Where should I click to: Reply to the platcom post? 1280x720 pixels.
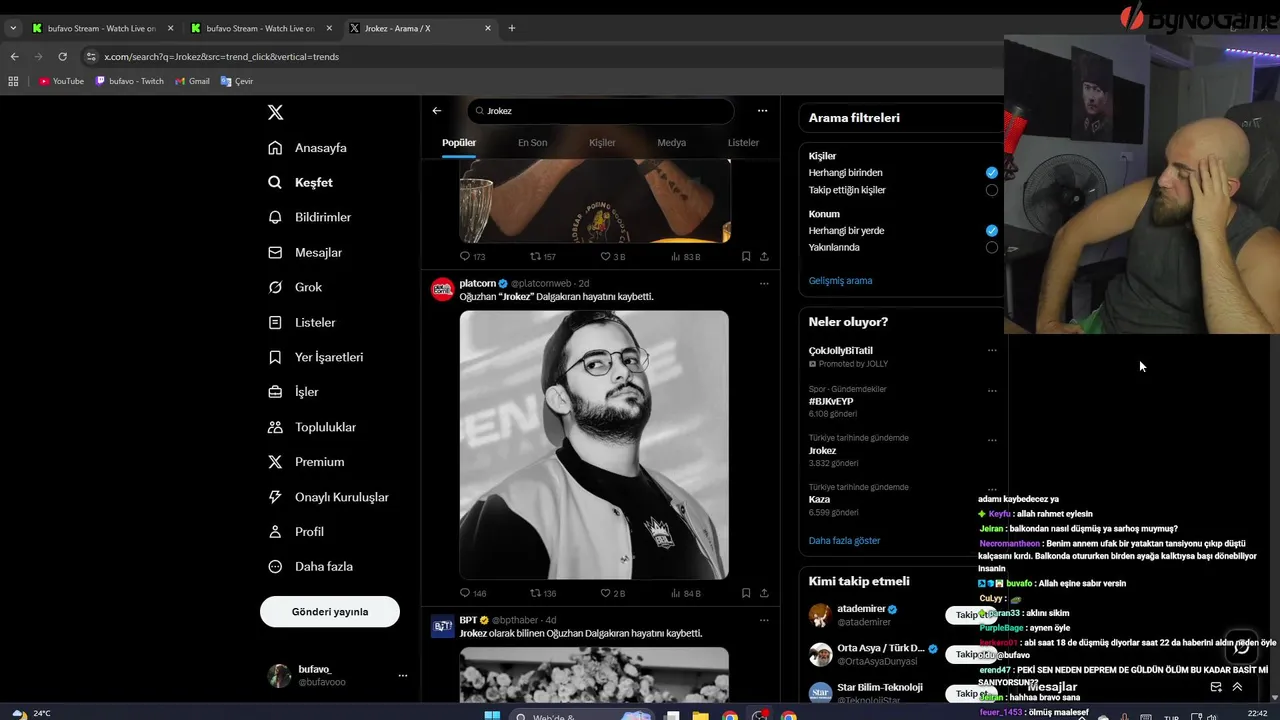coord(465,593)
